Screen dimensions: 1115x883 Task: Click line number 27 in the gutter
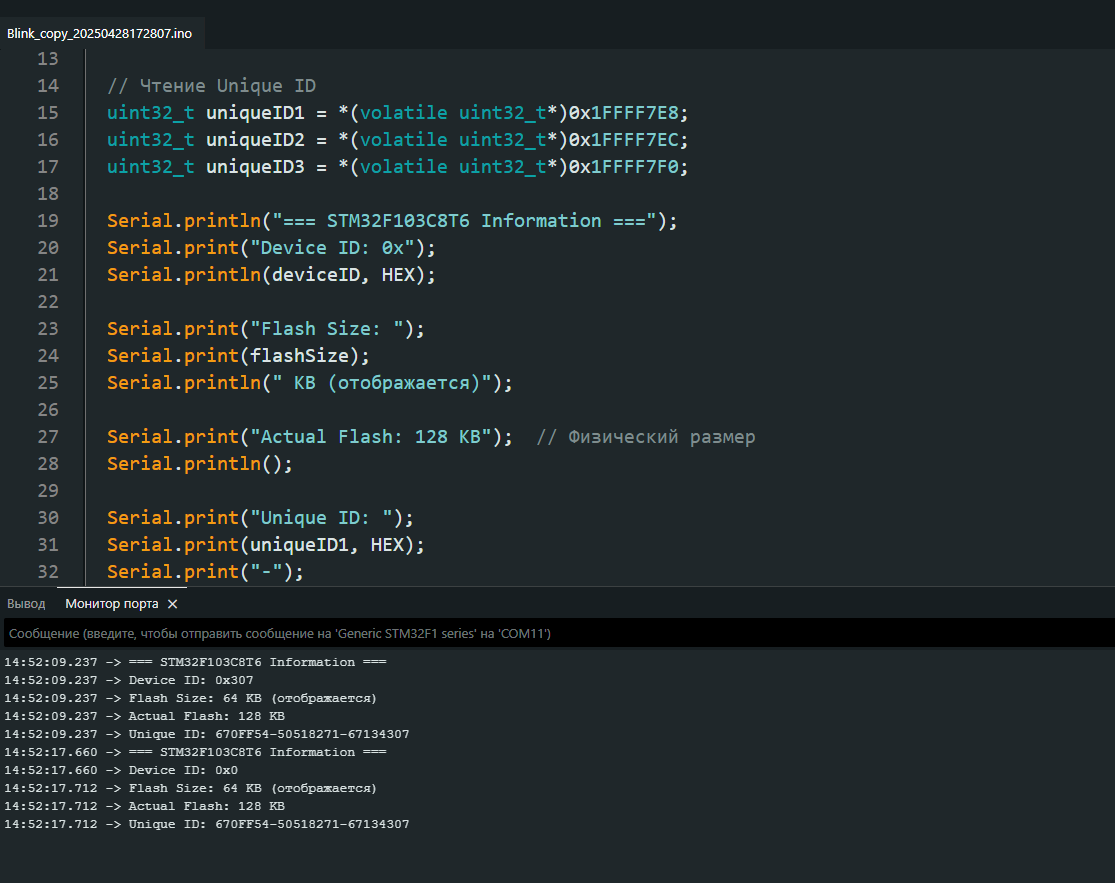pos(47,436)
